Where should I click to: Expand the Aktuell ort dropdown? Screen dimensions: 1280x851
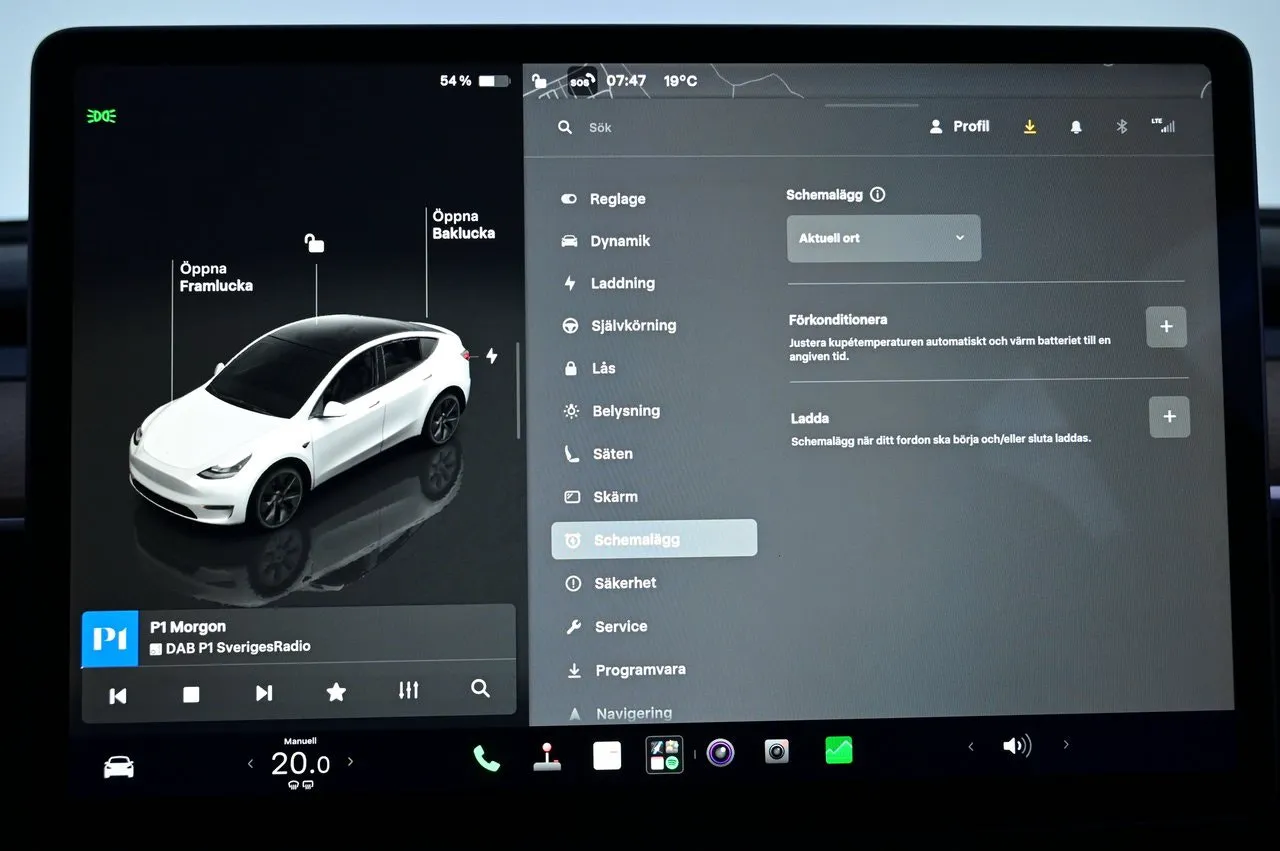tap(884, 238)
